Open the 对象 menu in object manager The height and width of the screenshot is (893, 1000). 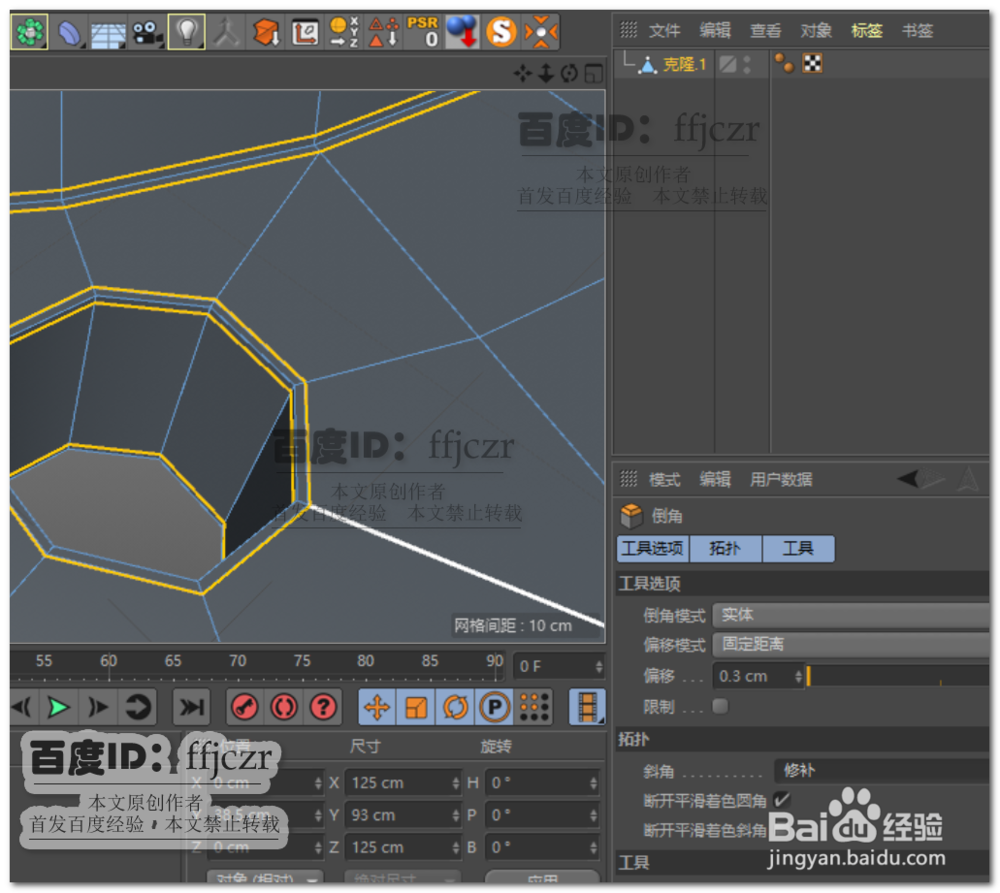coord(816,31)
